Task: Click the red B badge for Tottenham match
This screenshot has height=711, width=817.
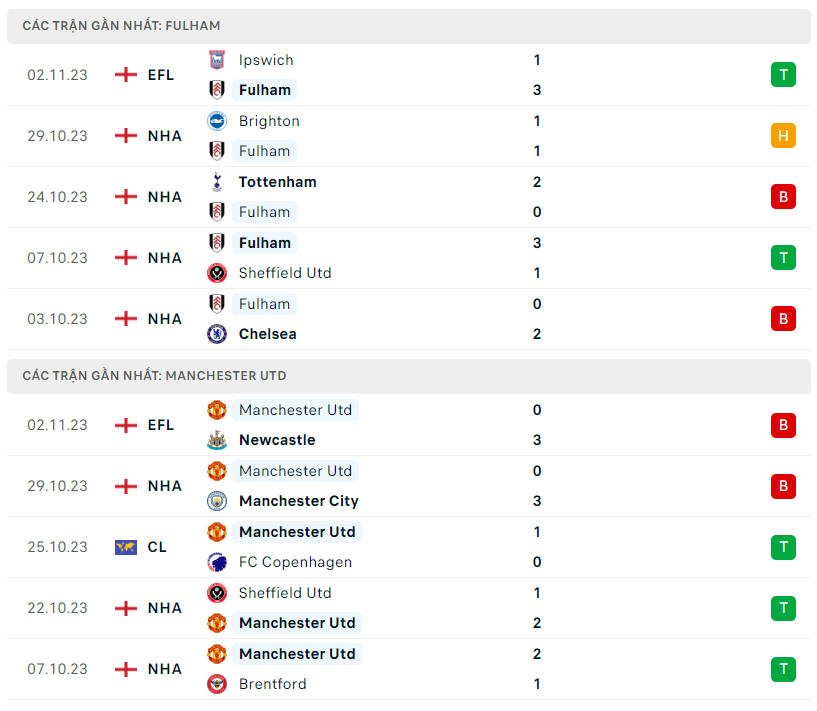Action: [783, 197]
